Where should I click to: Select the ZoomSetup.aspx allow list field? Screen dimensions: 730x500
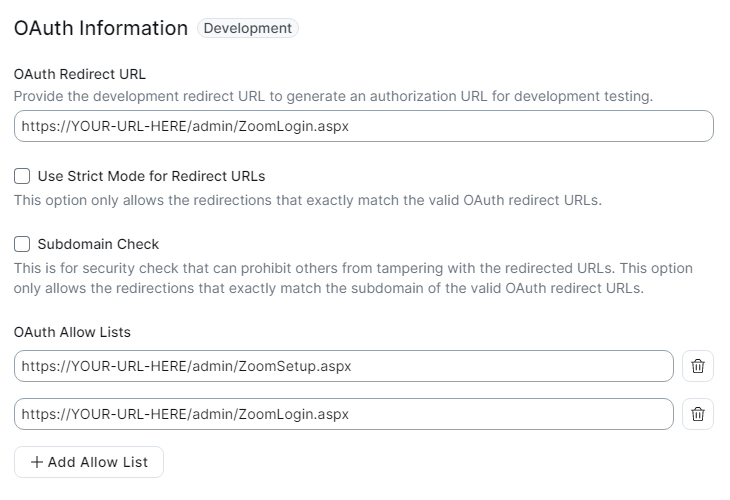click(344, 366)
